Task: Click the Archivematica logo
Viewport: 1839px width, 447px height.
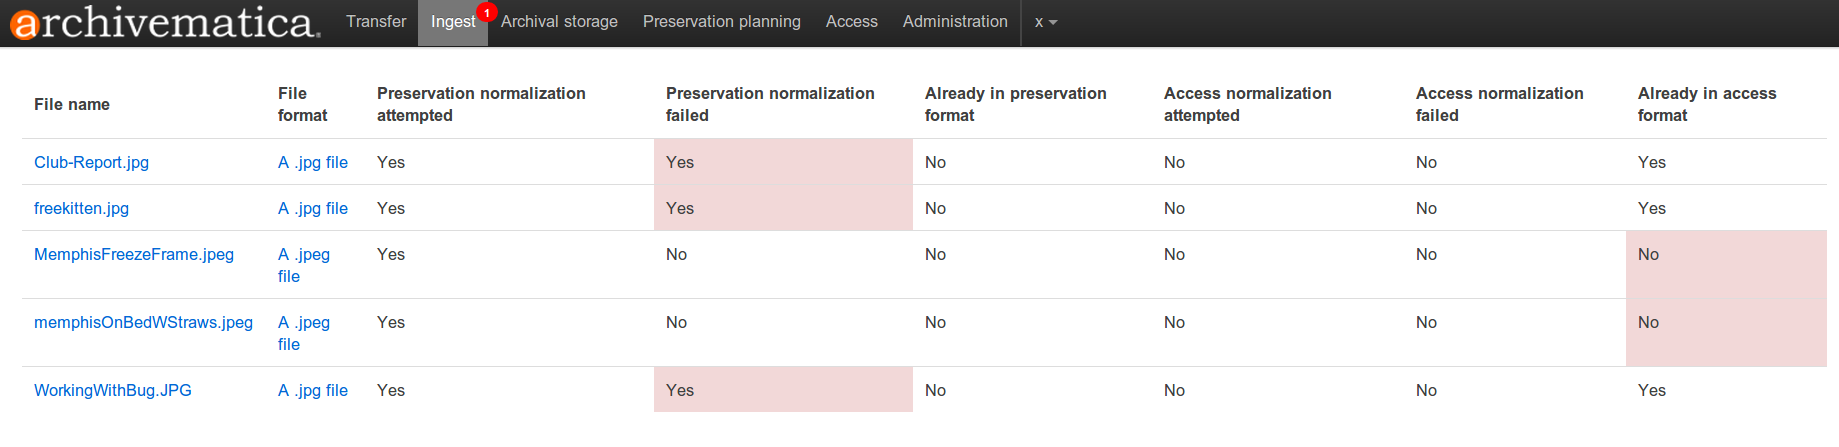Action: pos(165,23)
